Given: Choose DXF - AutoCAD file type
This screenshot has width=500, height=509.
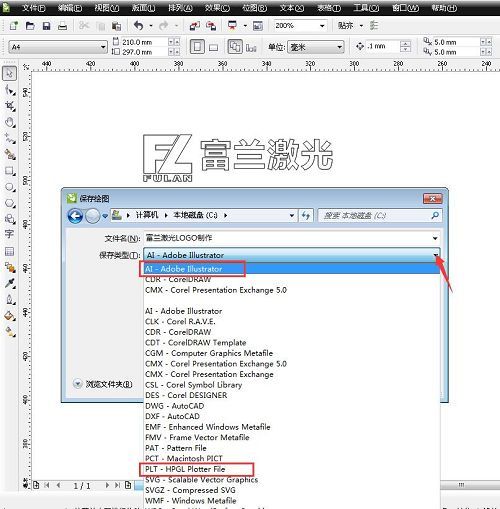Looking at the screenshot, I should (173, 416).
